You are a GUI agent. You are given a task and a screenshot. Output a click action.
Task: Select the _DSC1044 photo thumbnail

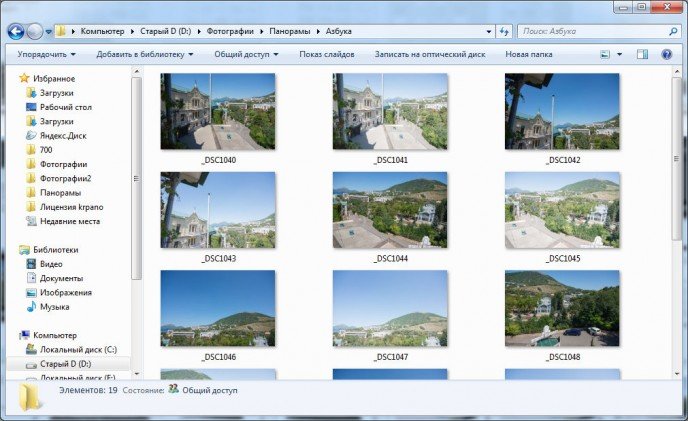click(x=390, y=210)
